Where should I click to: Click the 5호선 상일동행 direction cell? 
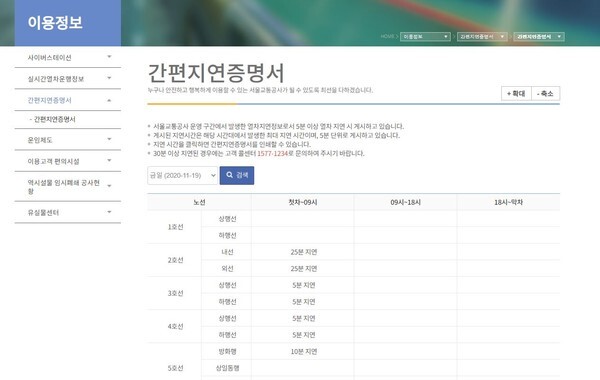227,368
